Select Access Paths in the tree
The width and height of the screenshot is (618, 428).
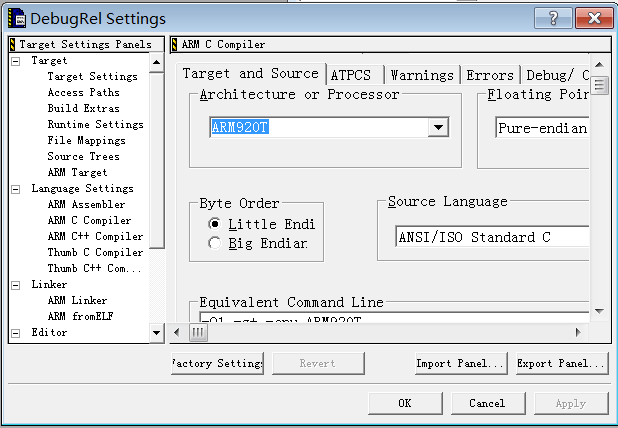pyautogui.click(x=83, y=92)
